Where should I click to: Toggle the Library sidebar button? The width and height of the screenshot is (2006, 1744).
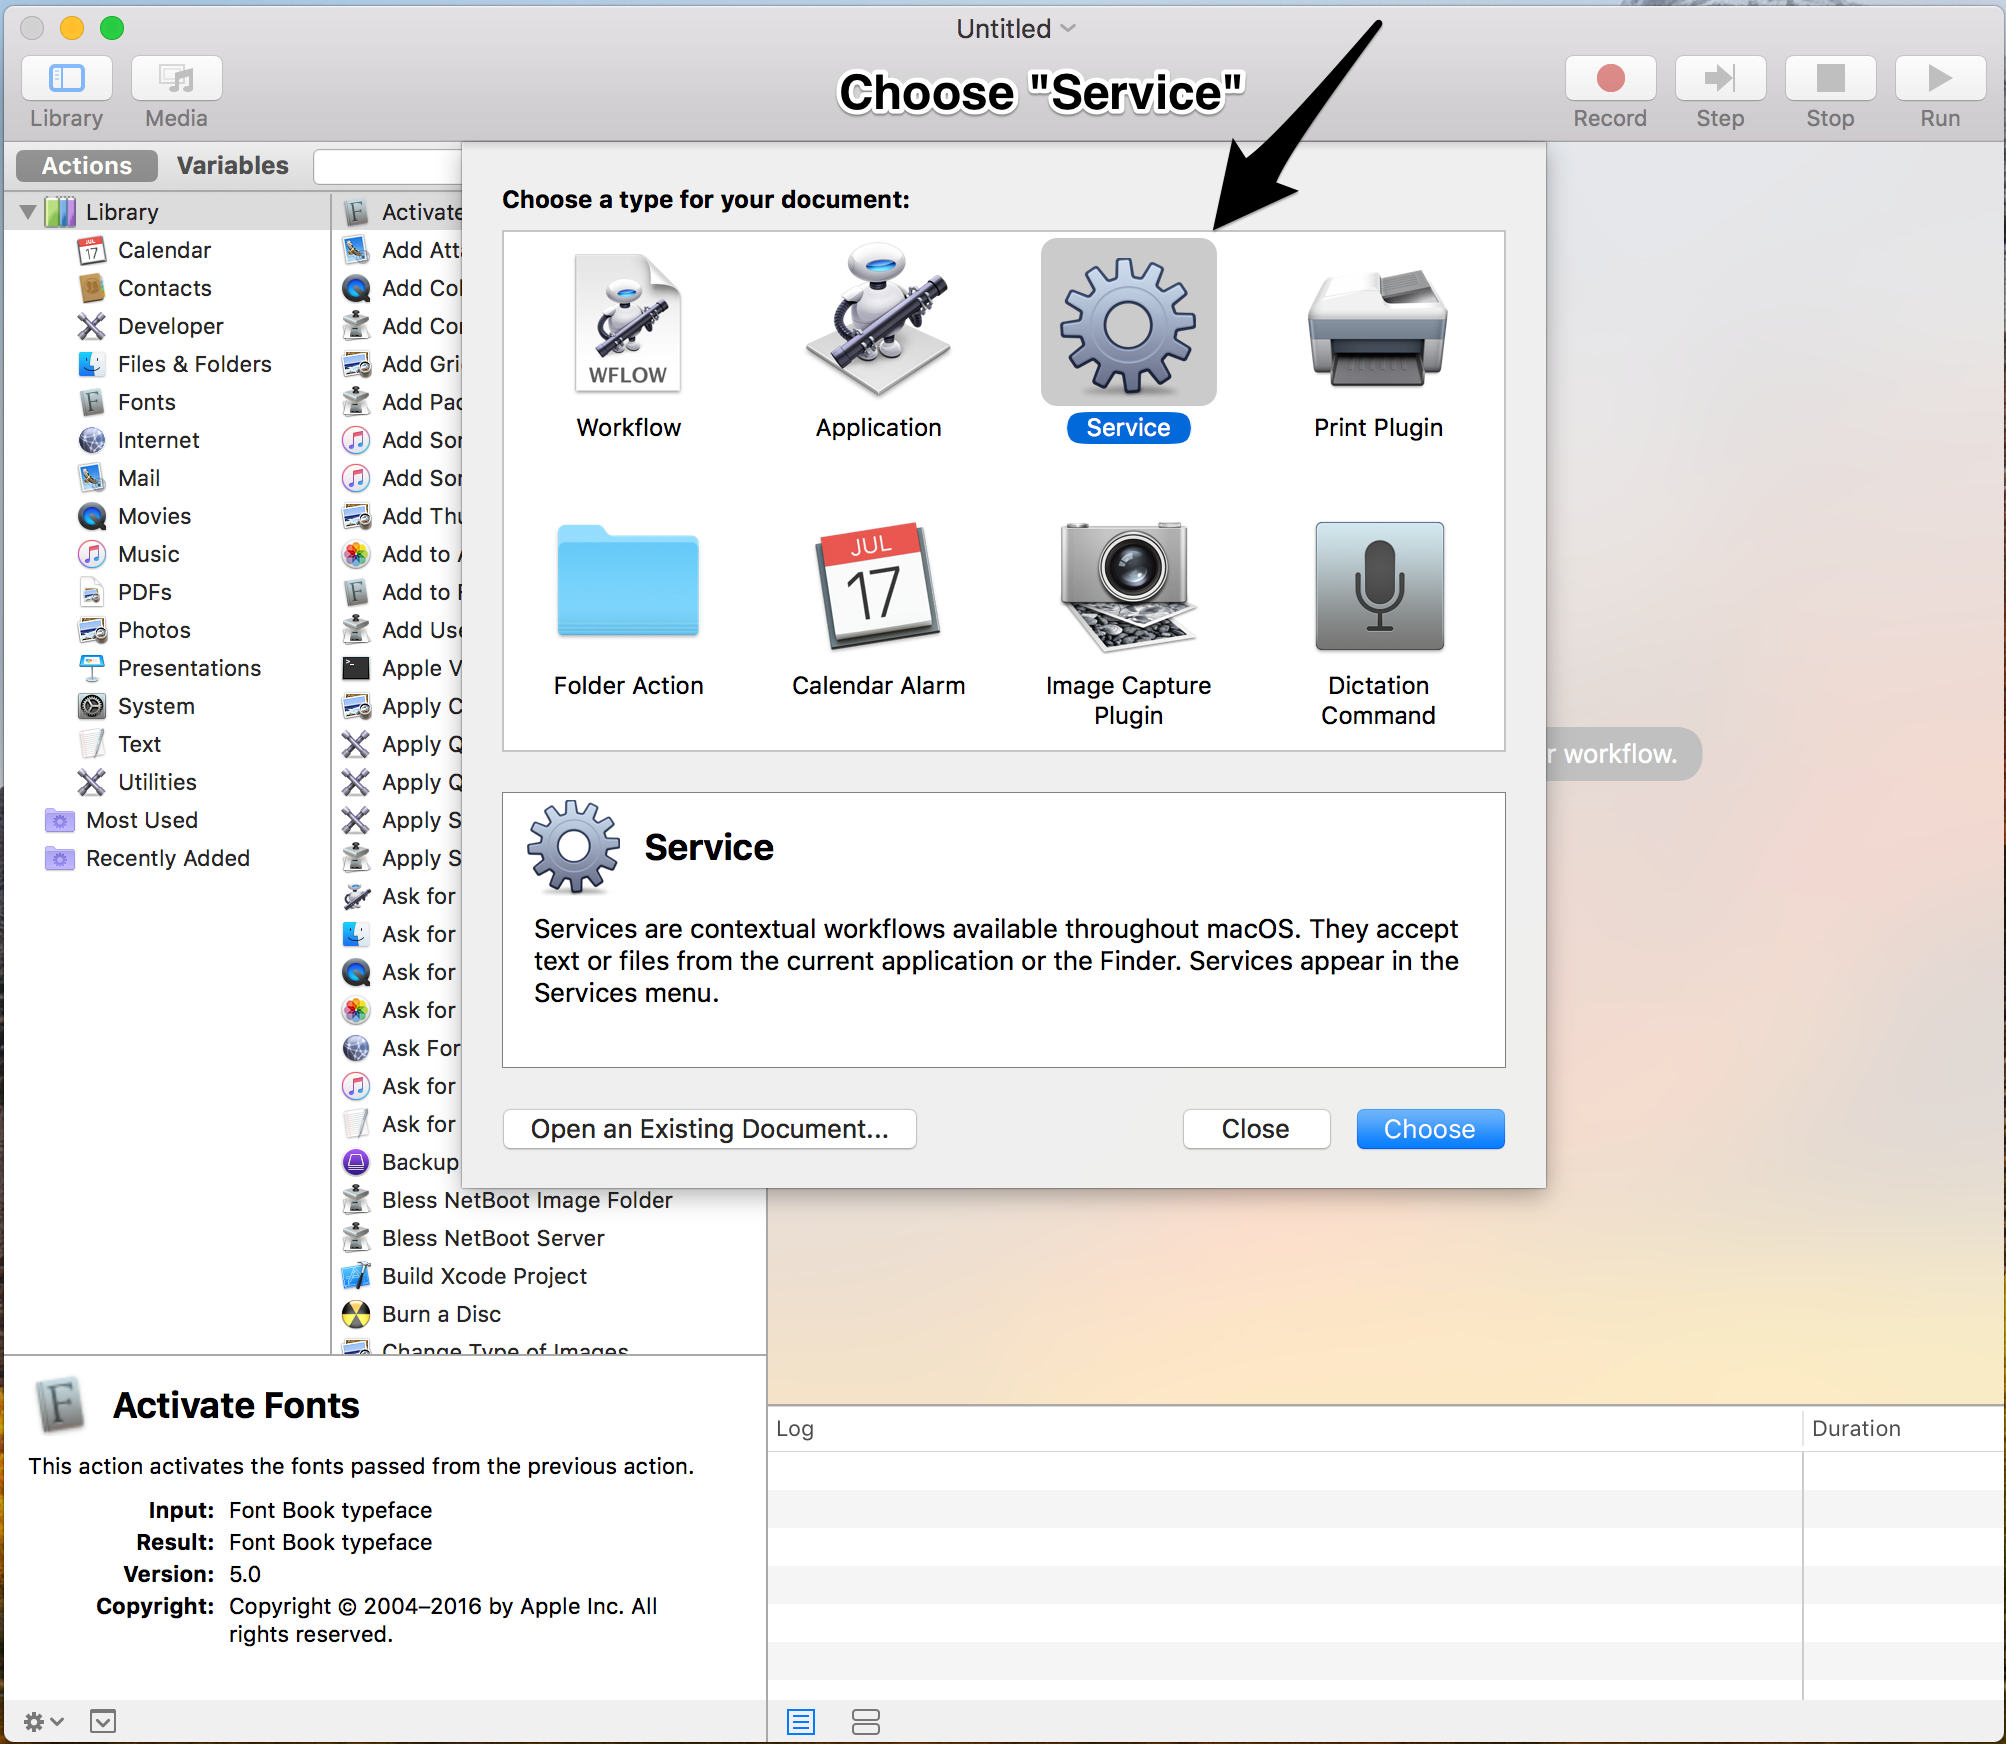[66, 79]
